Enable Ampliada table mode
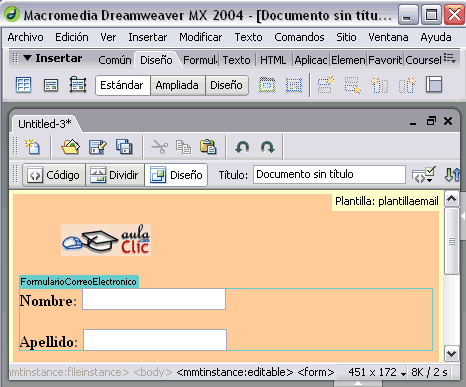The height and width of the screenshot is (387, 466). click(177, 85)
